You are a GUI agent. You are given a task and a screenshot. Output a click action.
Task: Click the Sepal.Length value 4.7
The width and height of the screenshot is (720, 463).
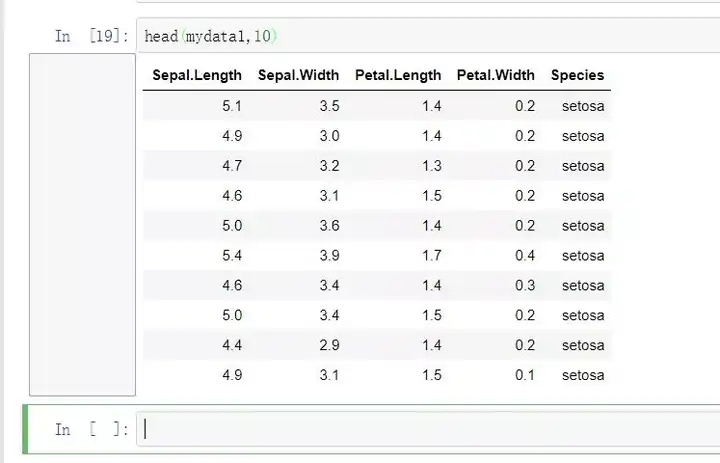[x=231, y=166]
